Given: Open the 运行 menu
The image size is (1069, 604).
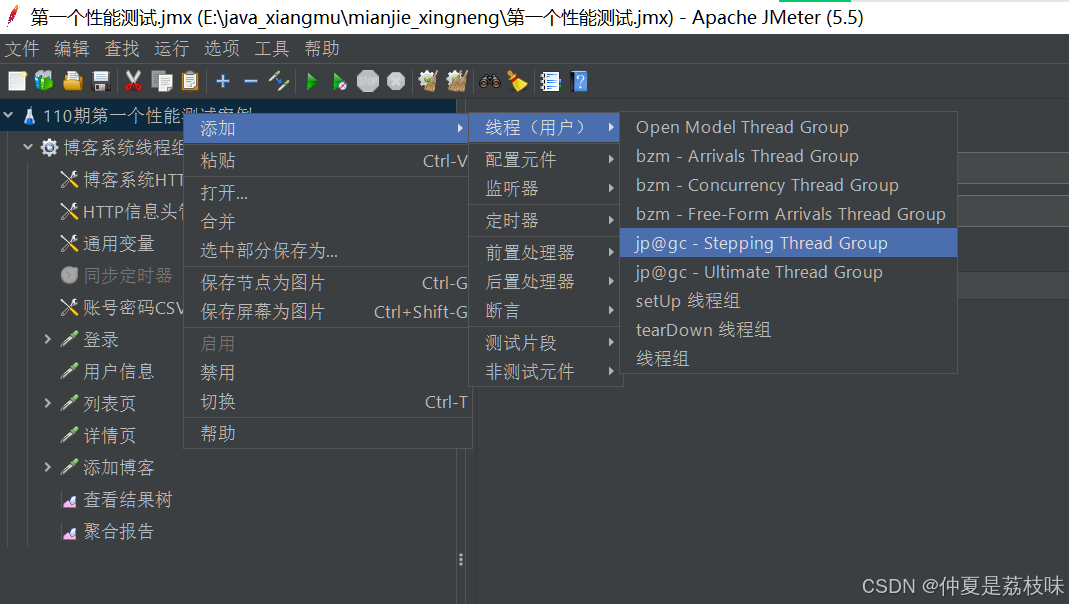Looking at the screenshot, I should 172,49.
